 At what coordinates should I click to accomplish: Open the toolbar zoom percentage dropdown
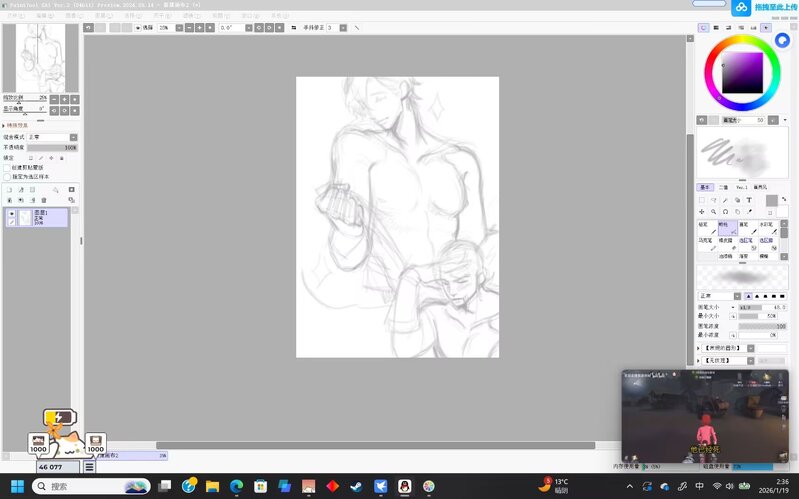click(179, 28)
